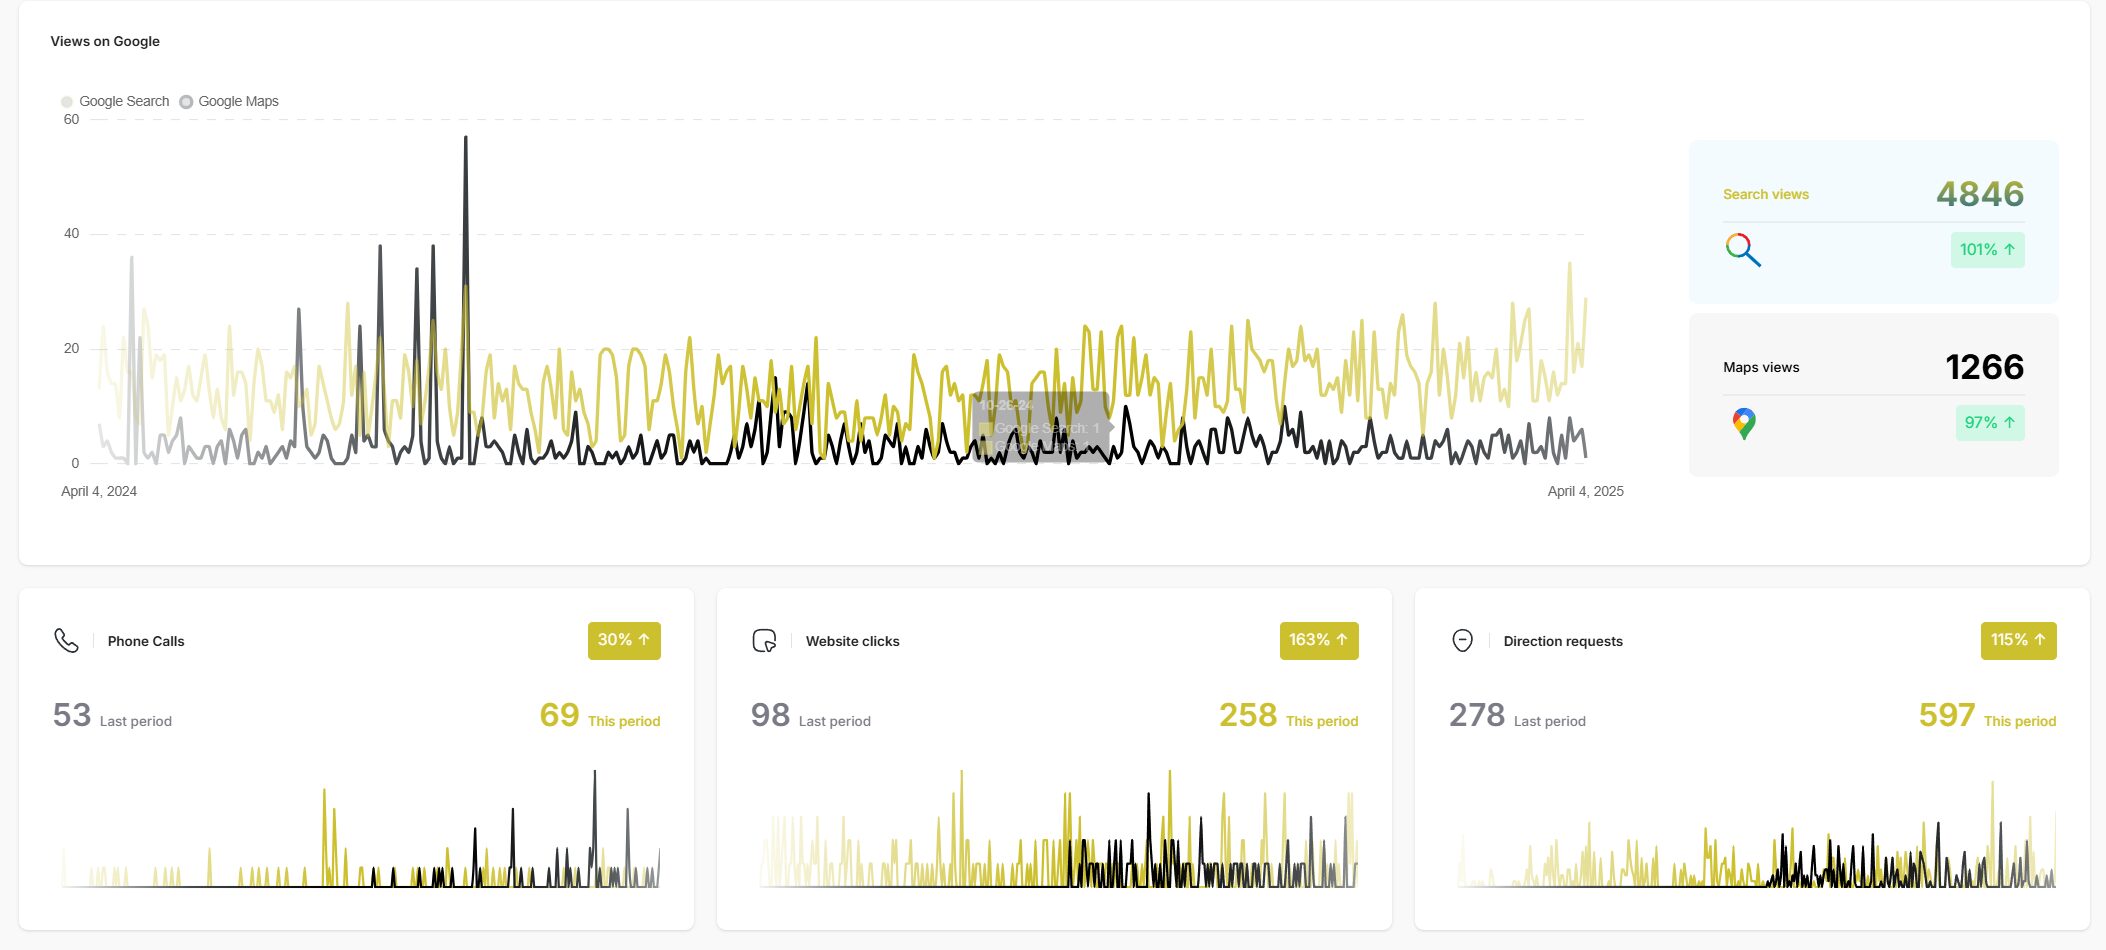Click the April 4, 2024 axis label
Viewport: 2106px width, 950px height.
tap(99, 491)
